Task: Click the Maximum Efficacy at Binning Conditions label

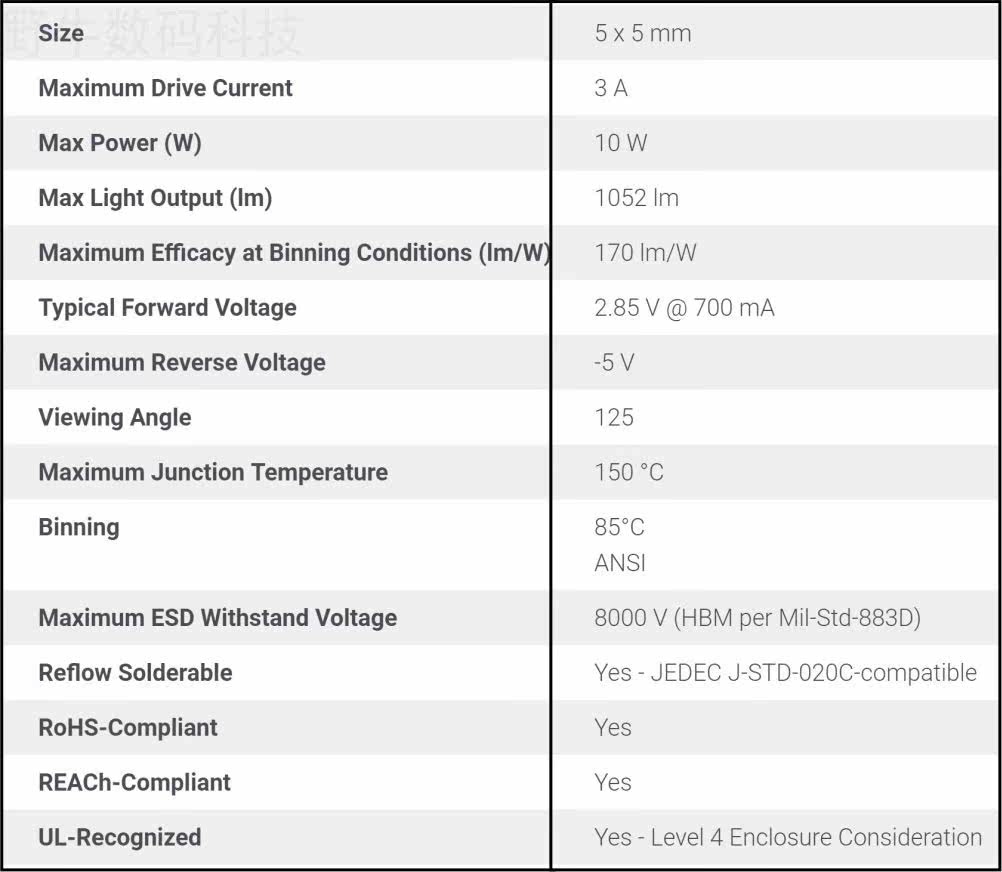Action: pyautogui.click(x=293, y=253)
